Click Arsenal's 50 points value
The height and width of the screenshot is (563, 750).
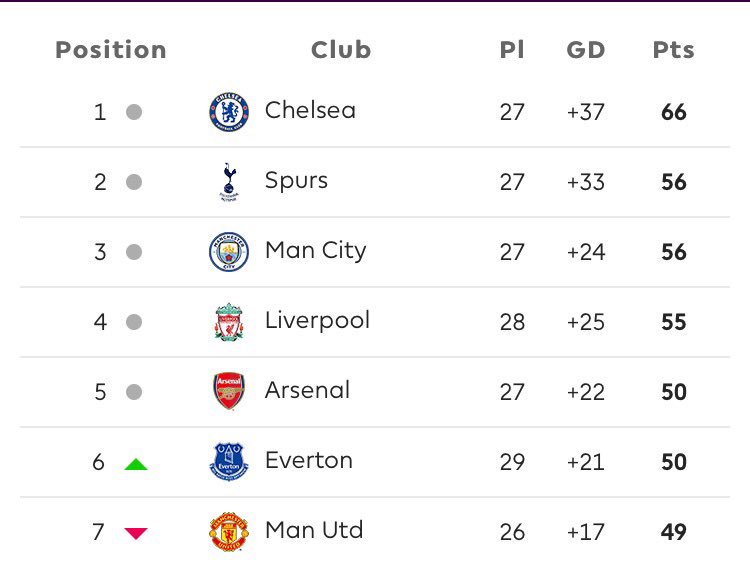pos(674,392)
